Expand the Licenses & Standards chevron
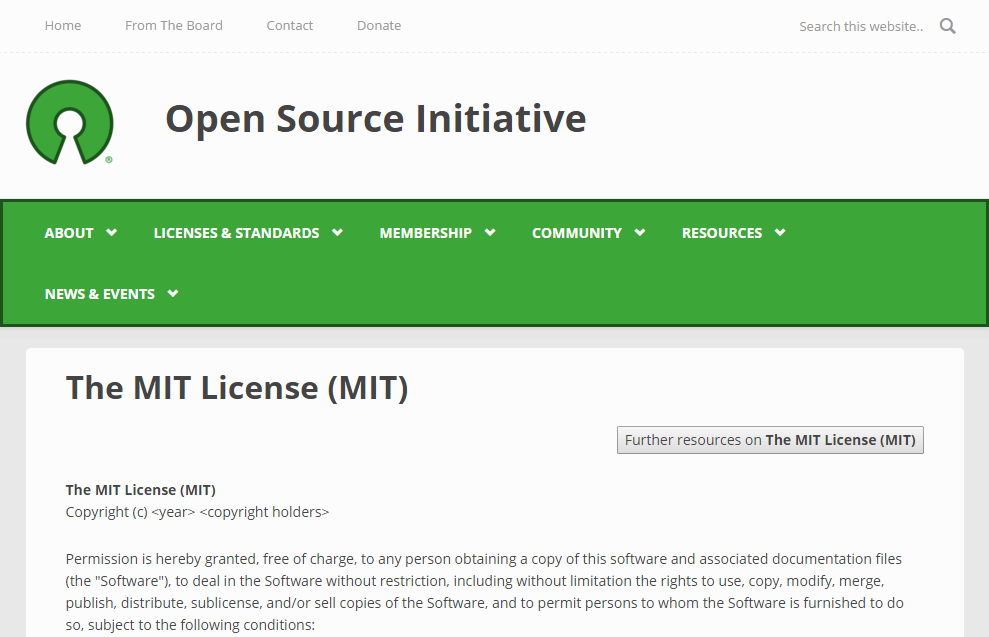The height and width of the screenshot is (637, 989). [337, 232]
